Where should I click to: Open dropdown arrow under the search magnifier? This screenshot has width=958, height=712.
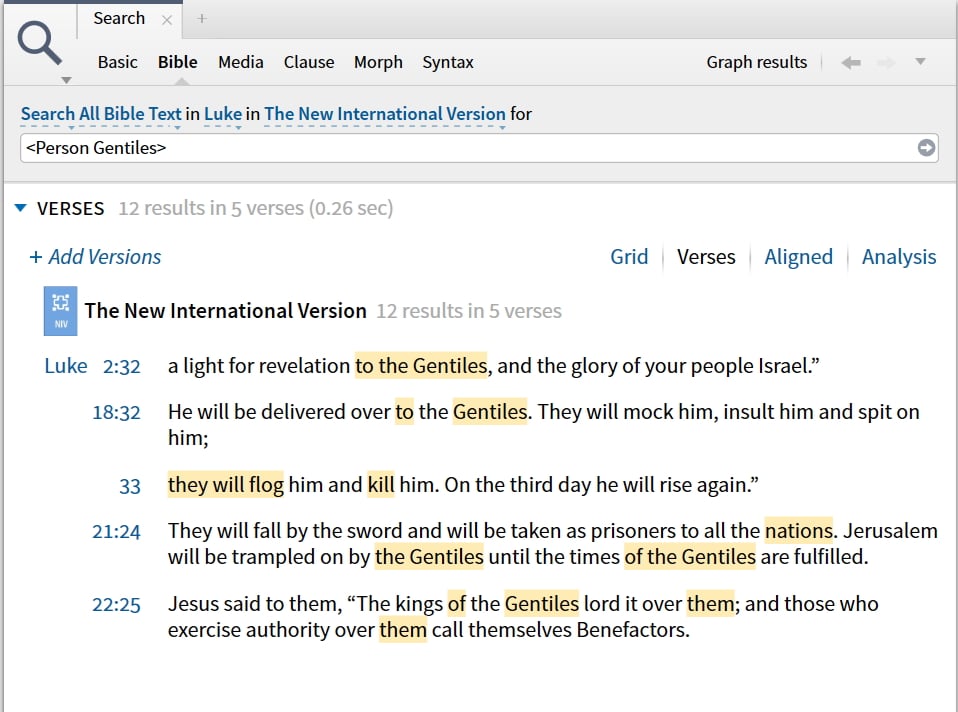point(67,80)
